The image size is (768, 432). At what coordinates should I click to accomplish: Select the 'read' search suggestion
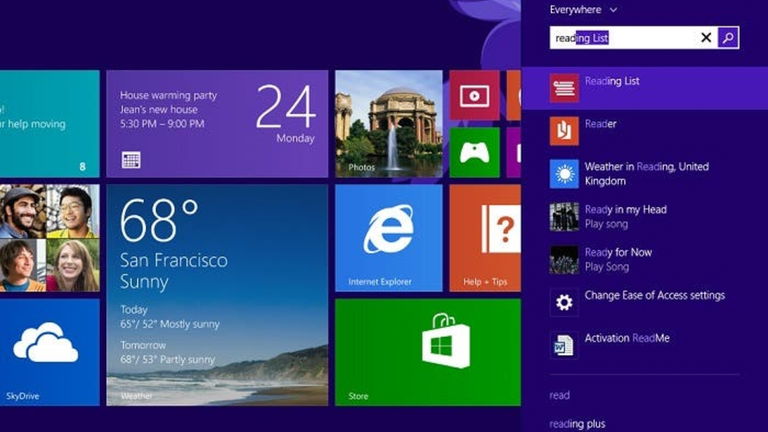click(x=559, y=395)
